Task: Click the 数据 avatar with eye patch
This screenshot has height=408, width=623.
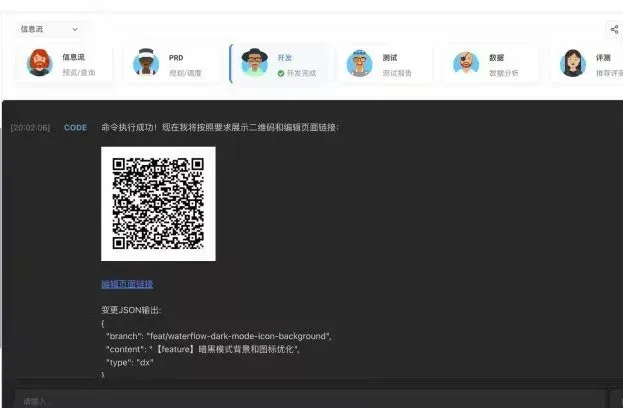Action: (x=466, y=63)
